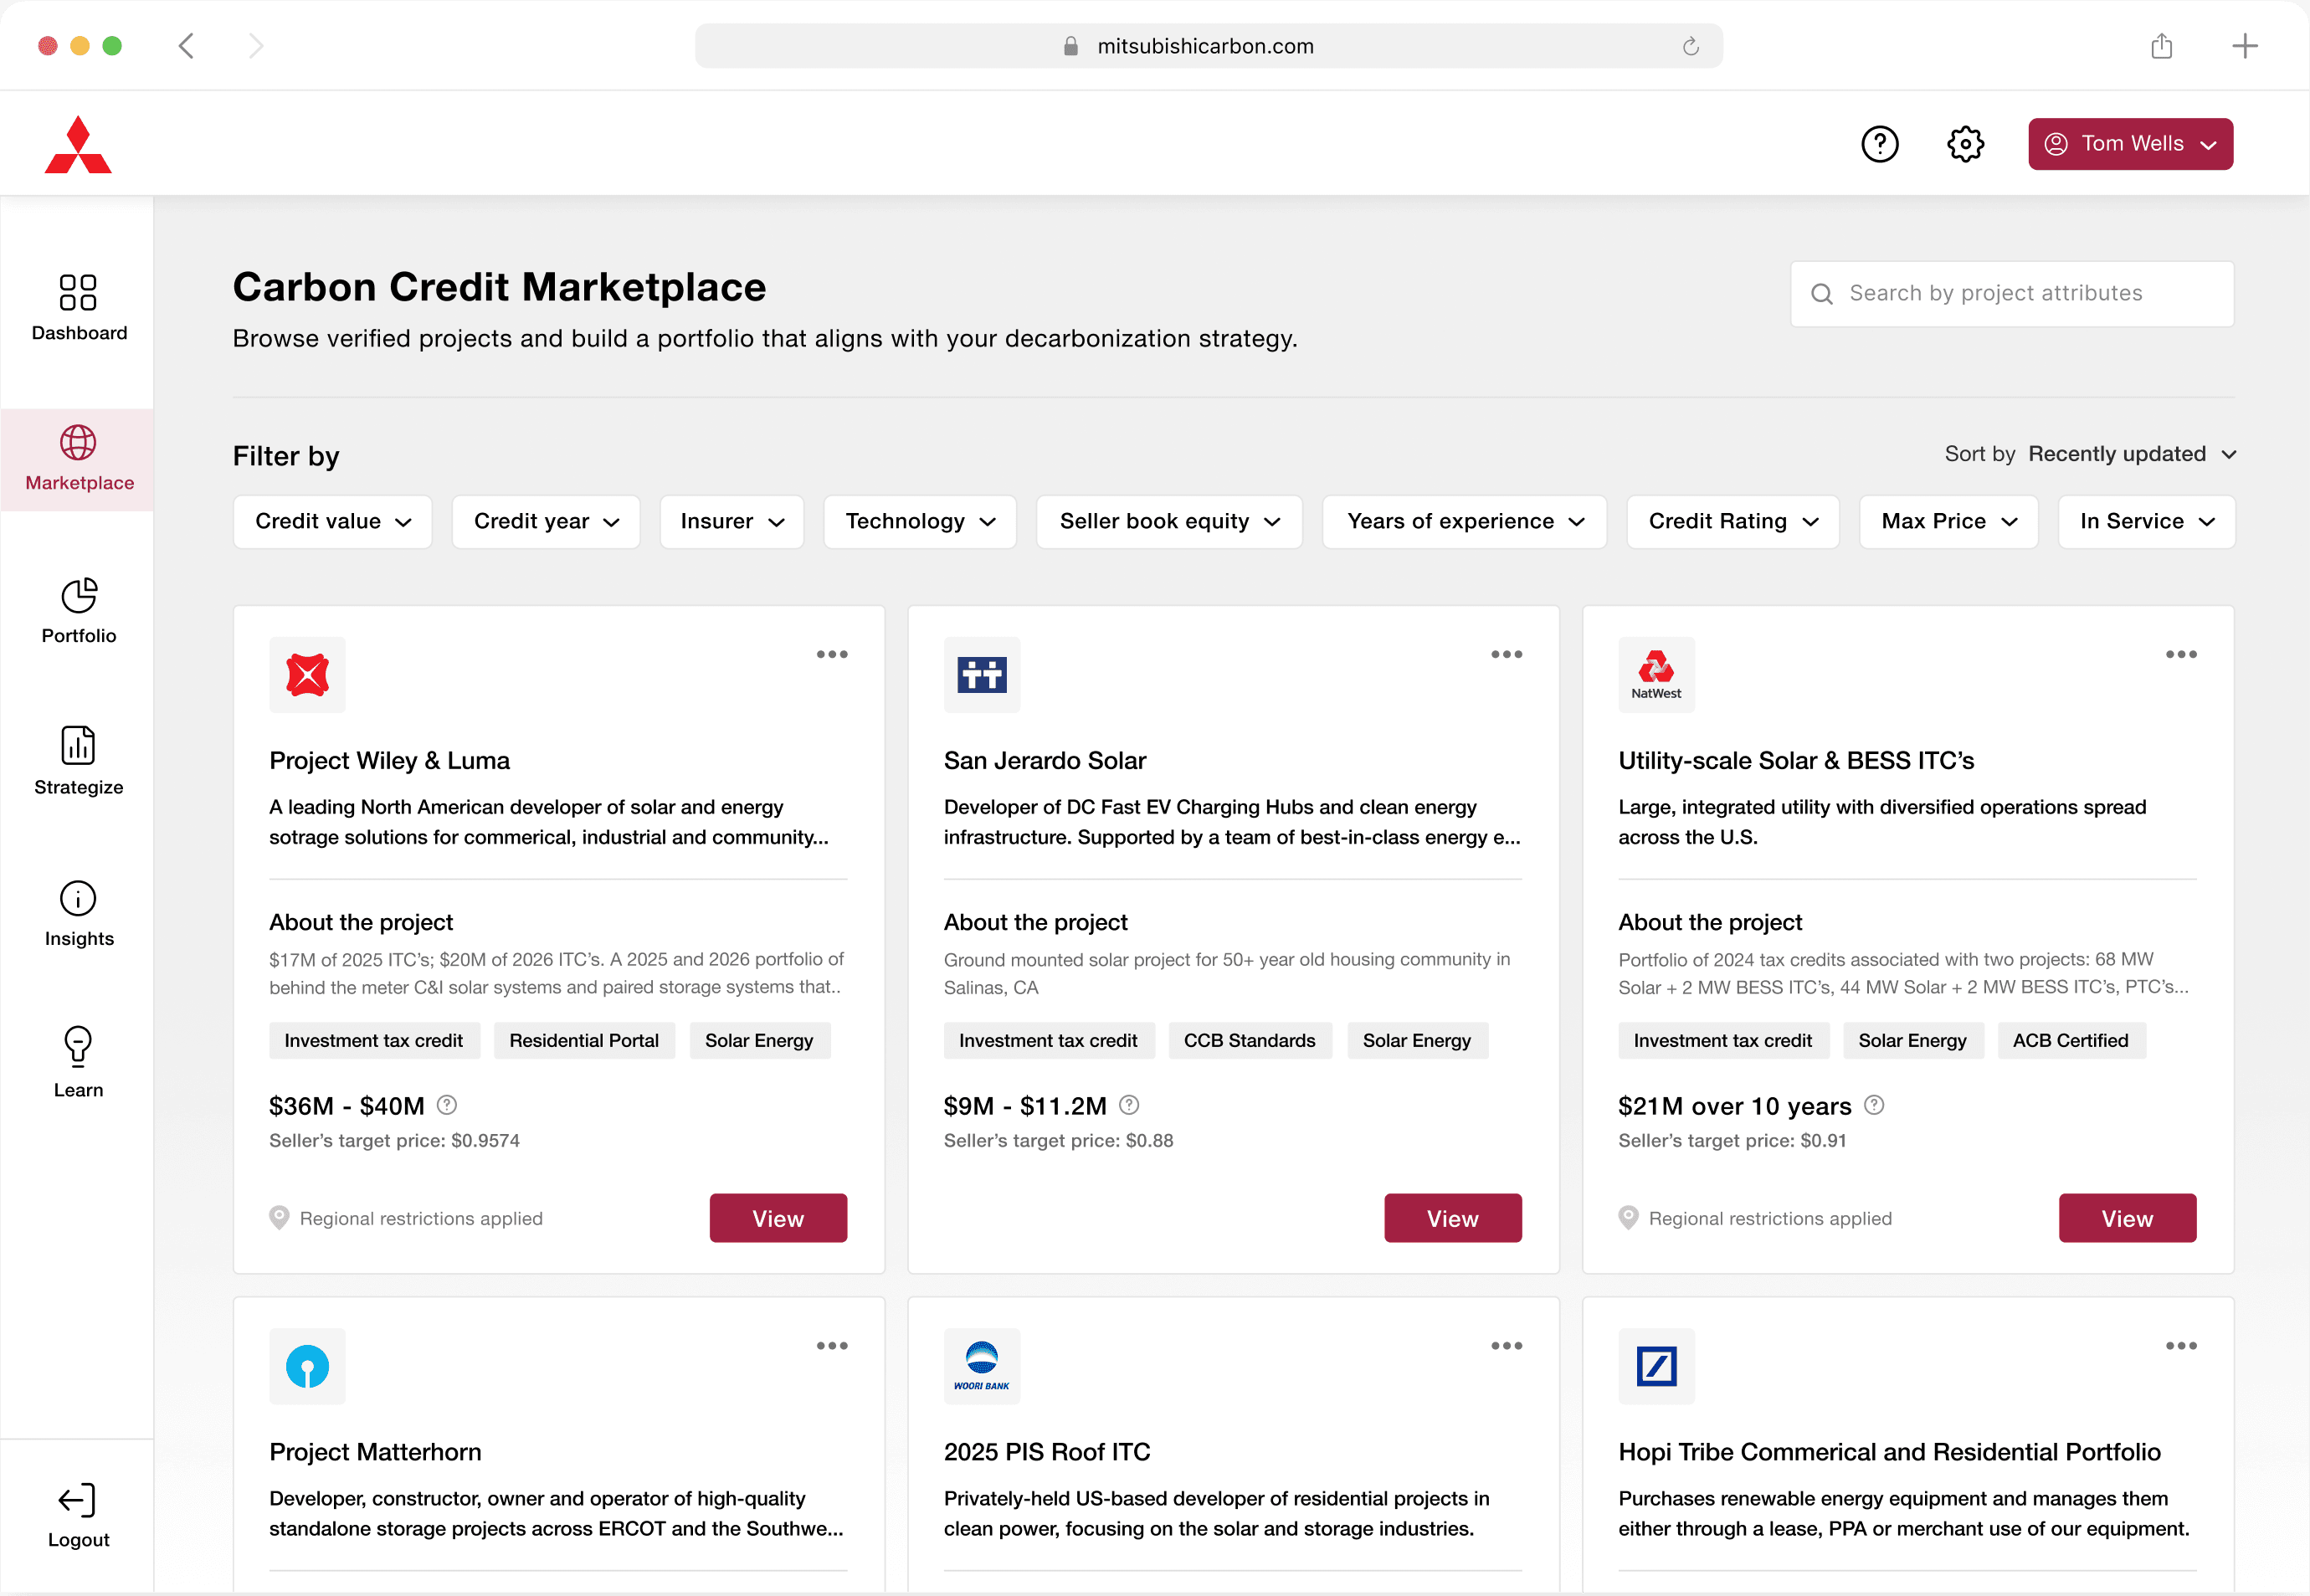Click the Search by project attributes field
The image size is (2310, 1596).
[x=2011, y=294]
